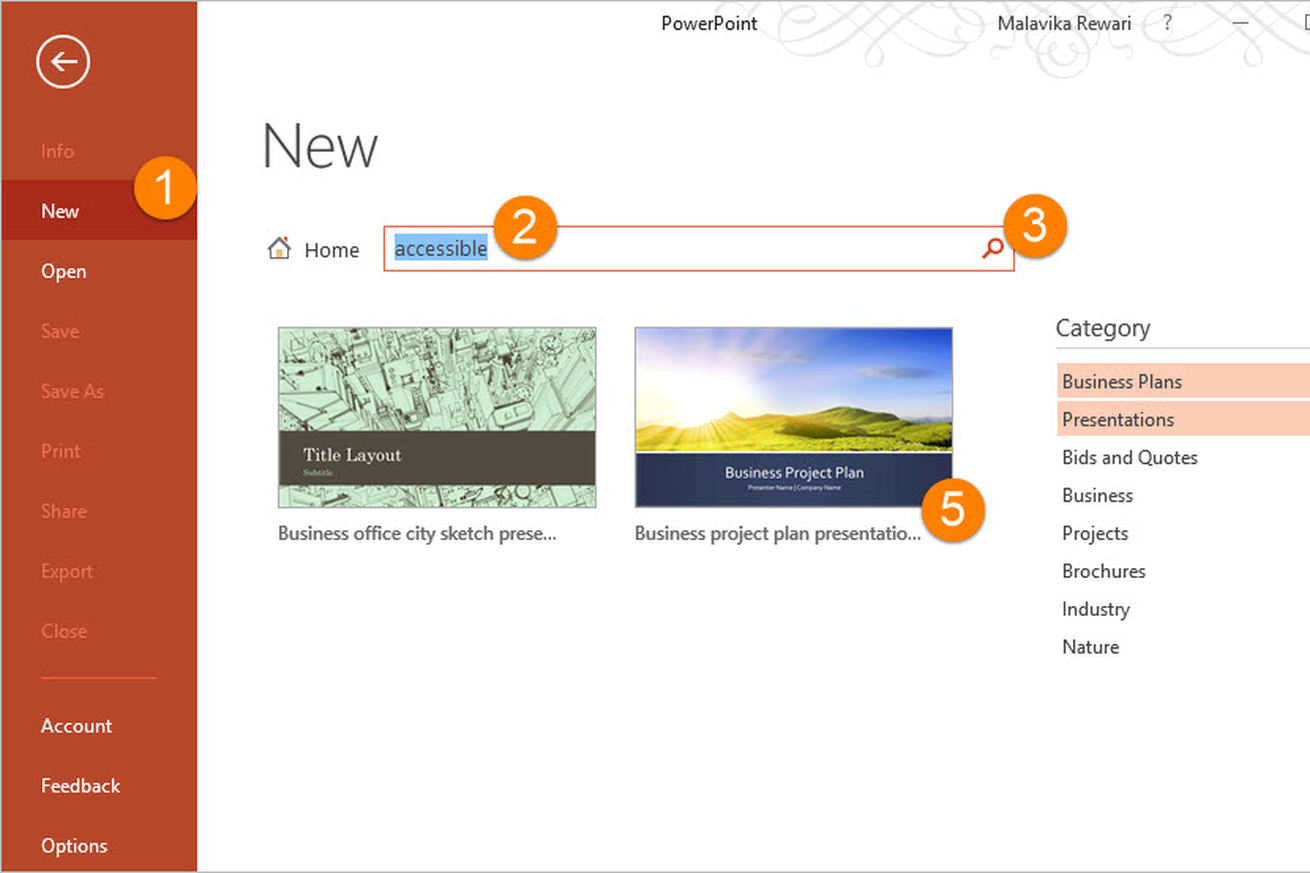Open the Print section icon panel

60,451
